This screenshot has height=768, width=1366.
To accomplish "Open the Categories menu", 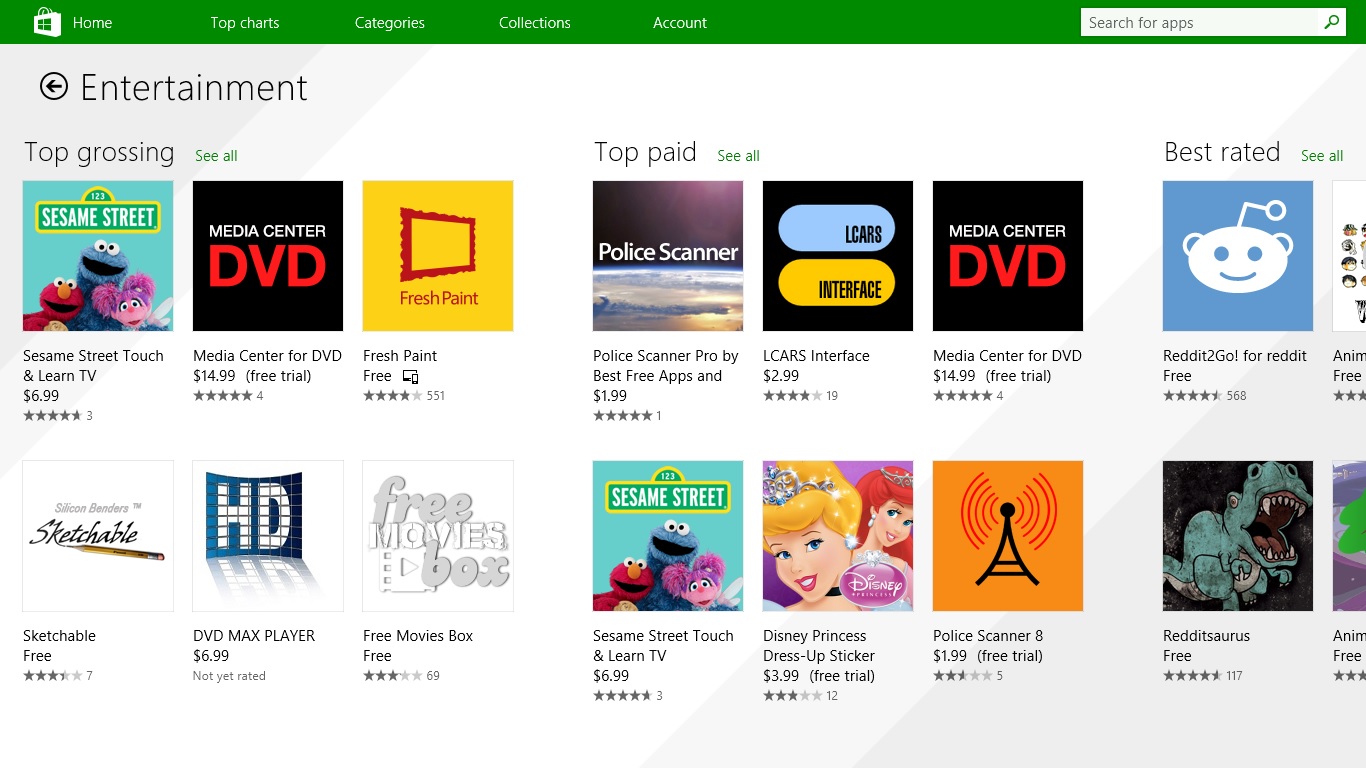I will point(390,23).
